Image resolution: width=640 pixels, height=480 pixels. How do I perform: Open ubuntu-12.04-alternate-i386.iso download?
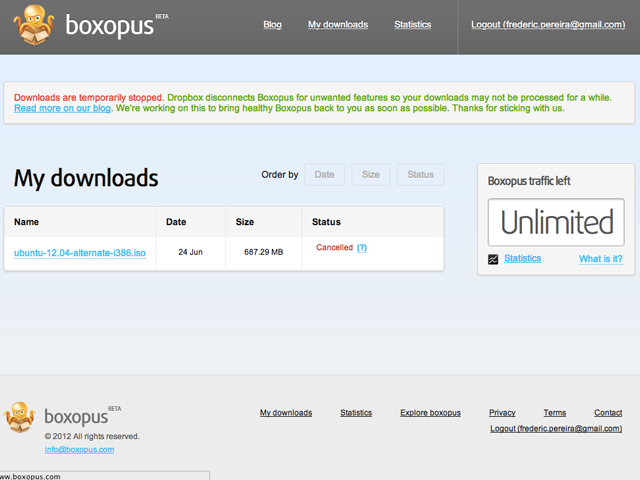point(80,253)
